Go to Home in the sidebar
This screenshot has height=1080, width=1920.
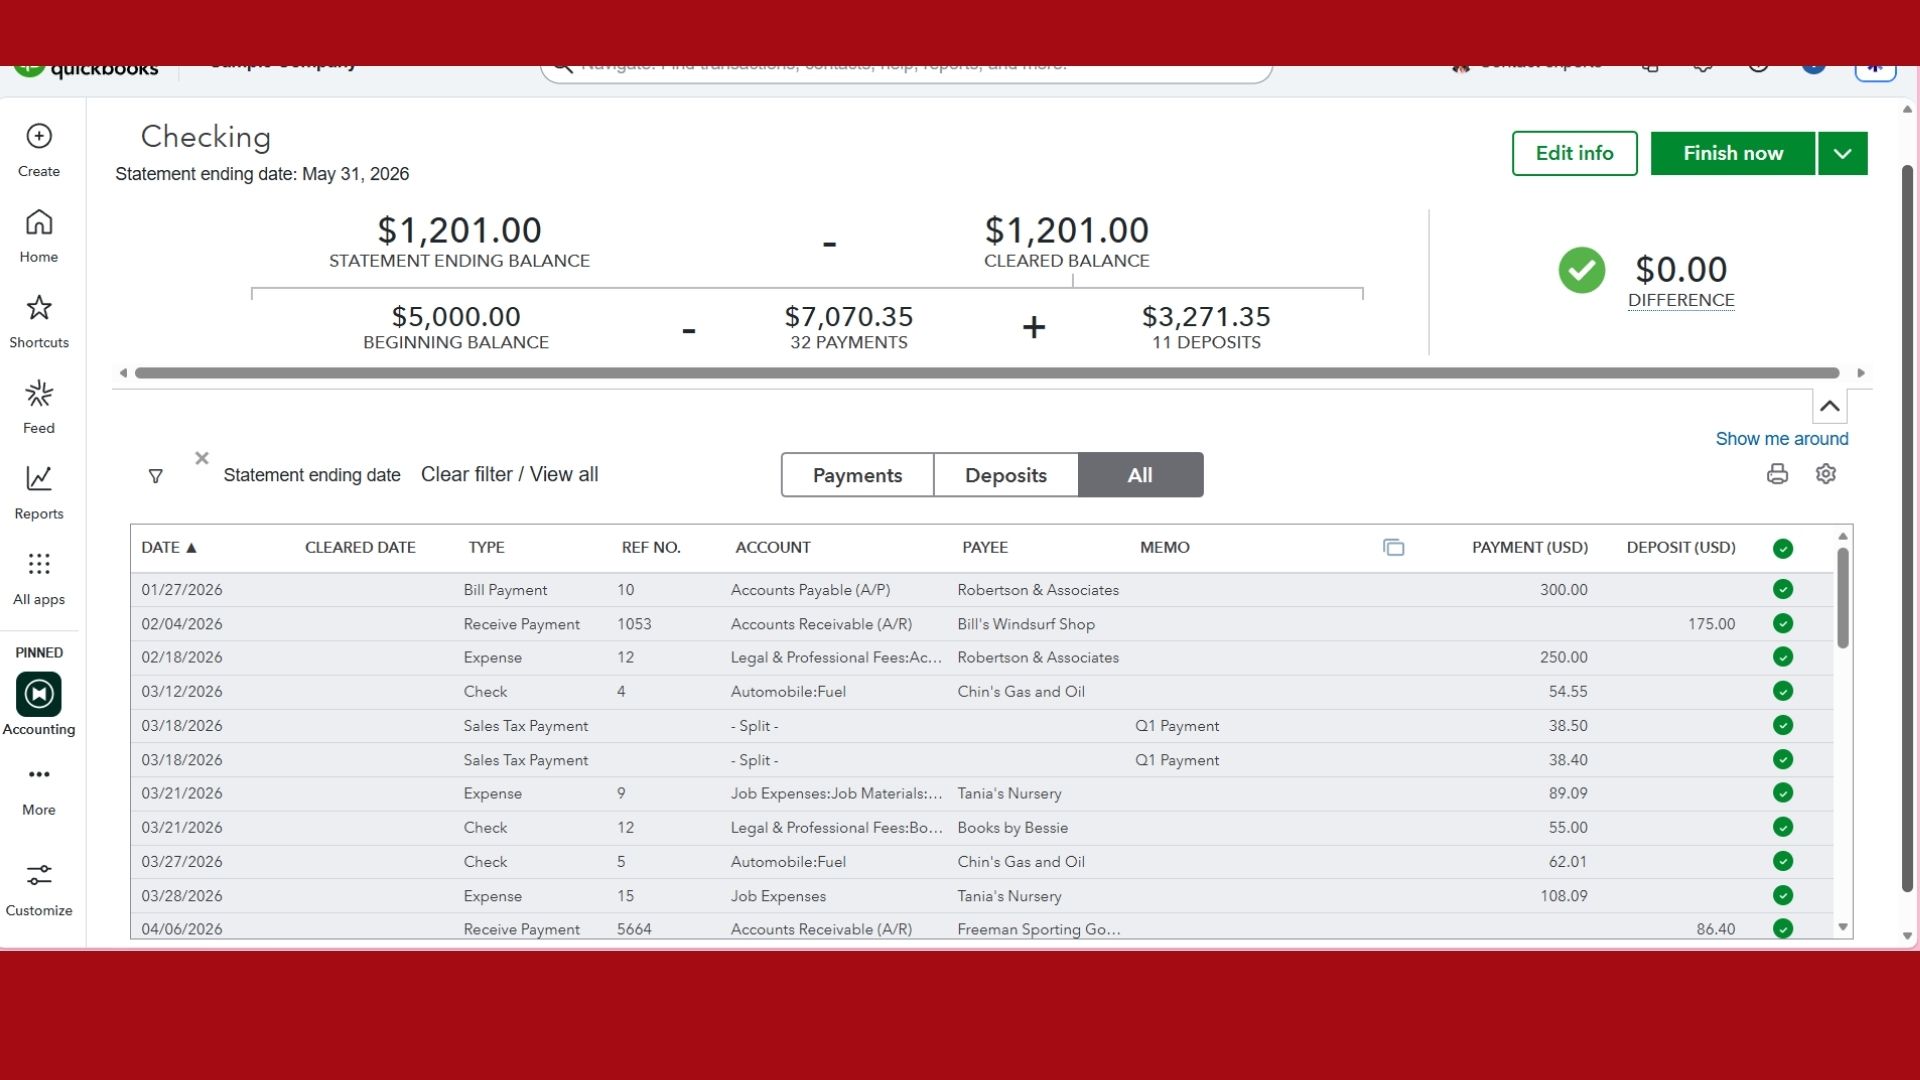(x=39, y=222)
